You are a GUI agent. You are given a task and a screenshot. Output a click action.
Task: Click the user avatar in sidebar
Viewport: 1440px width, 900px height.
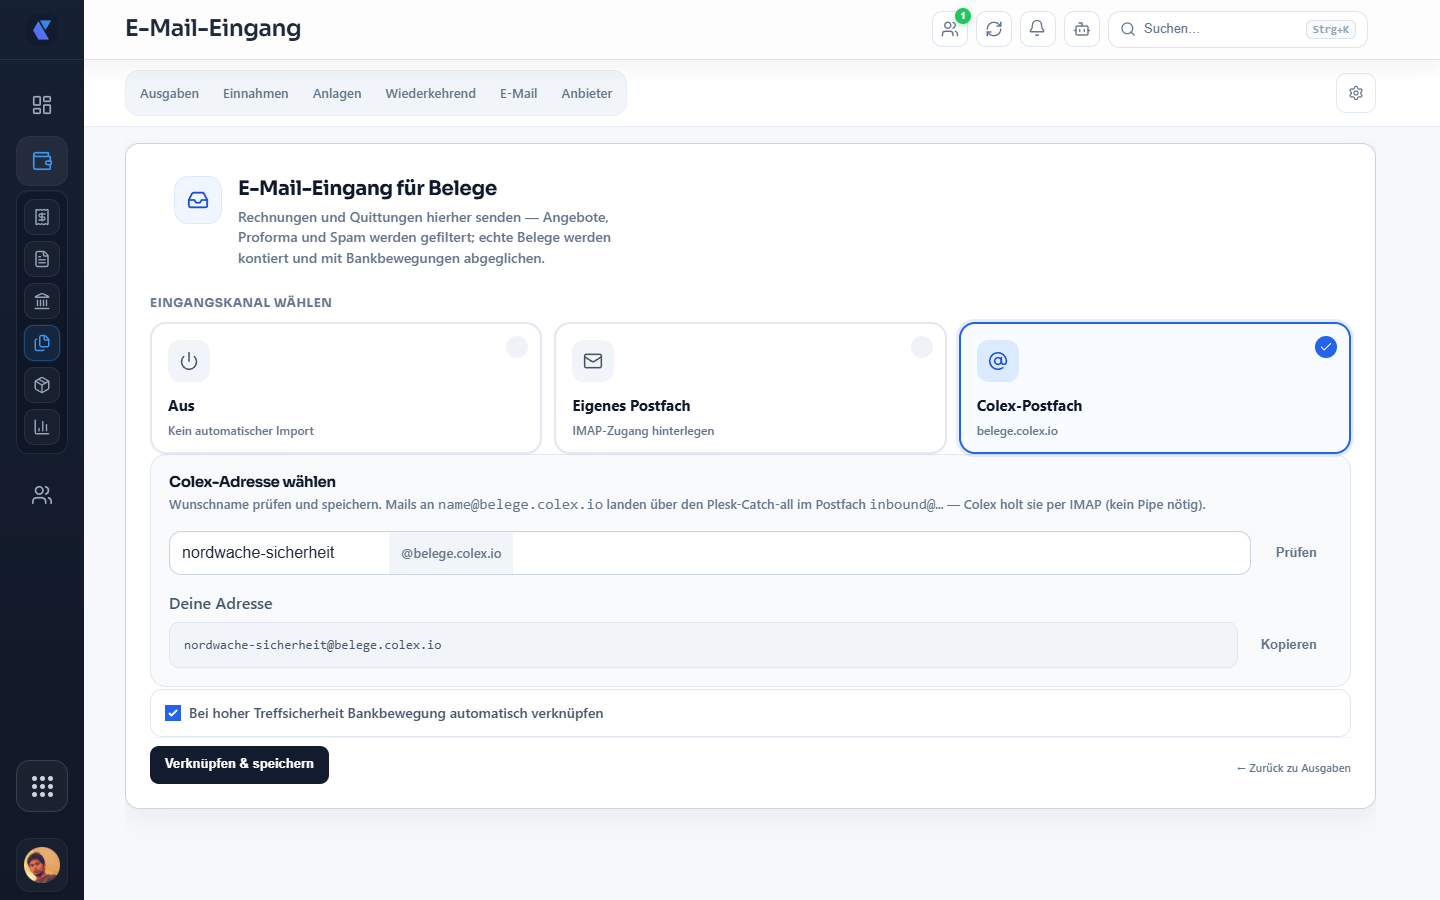pos(42,865)
